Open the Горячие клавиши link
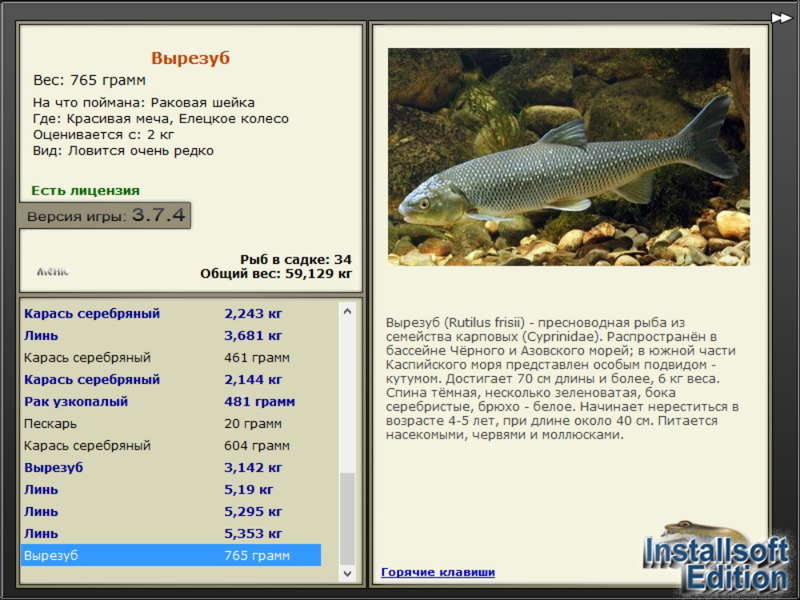Screen dimensions: 800x600 point(437,572)
